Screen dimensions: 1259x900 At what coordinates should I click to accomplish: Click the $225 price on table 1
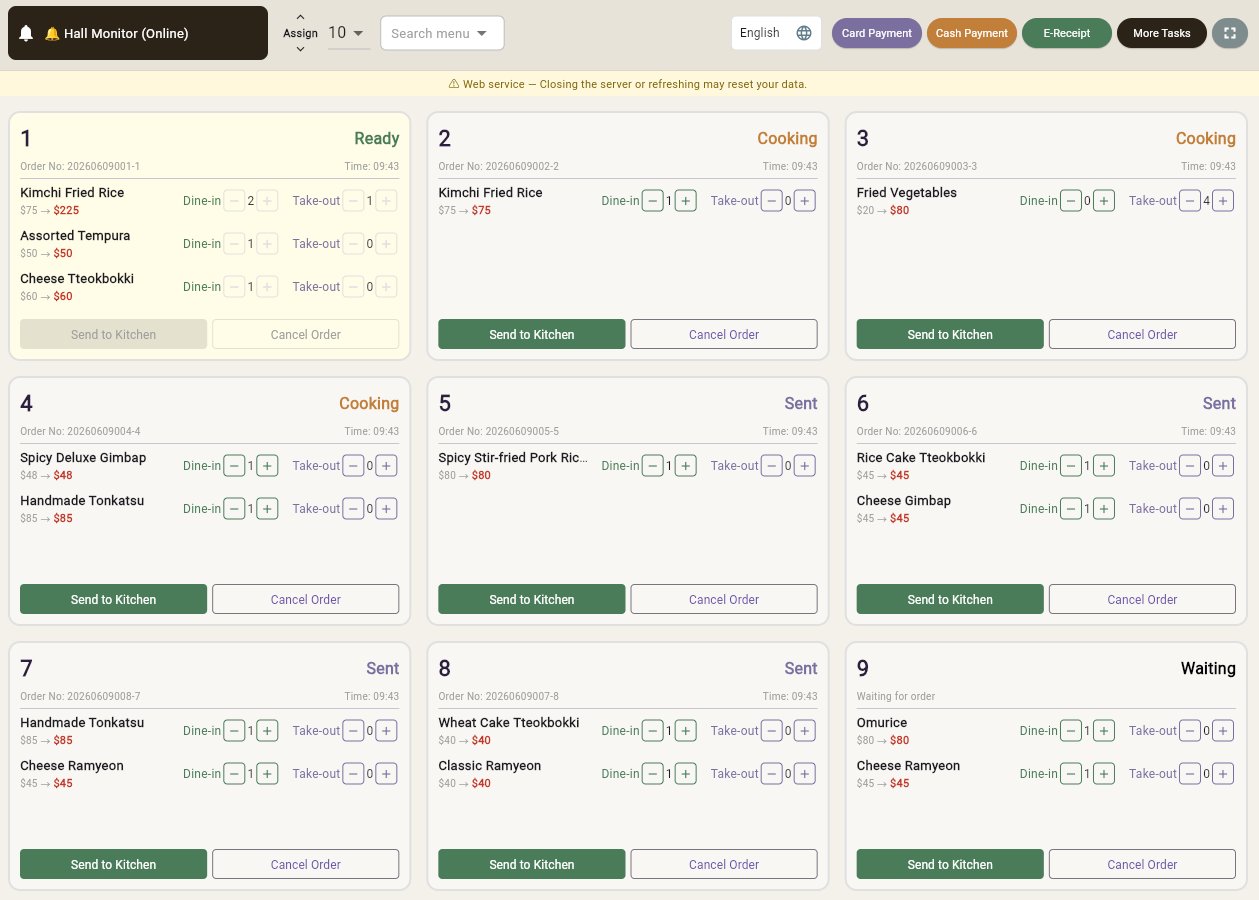click(x=66, y=210)
